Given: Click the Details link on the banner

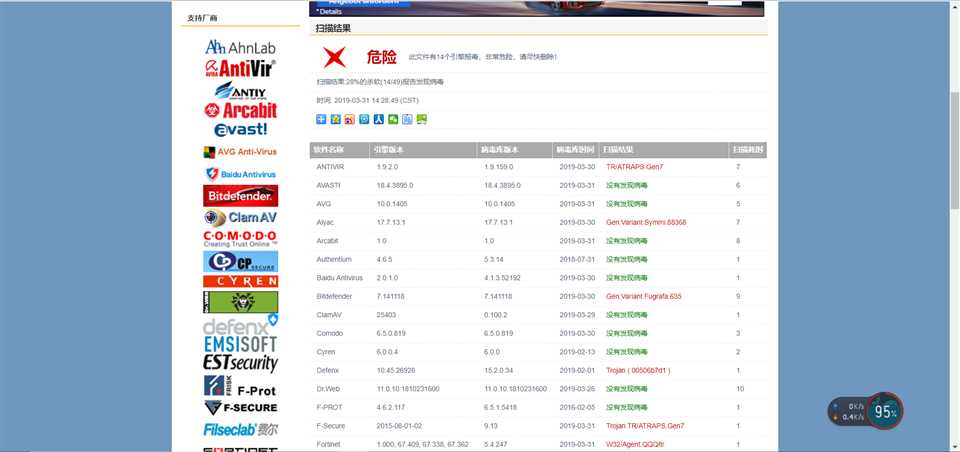Looking at the screenshot, I should pyautogui.click(x=329, y=12).
